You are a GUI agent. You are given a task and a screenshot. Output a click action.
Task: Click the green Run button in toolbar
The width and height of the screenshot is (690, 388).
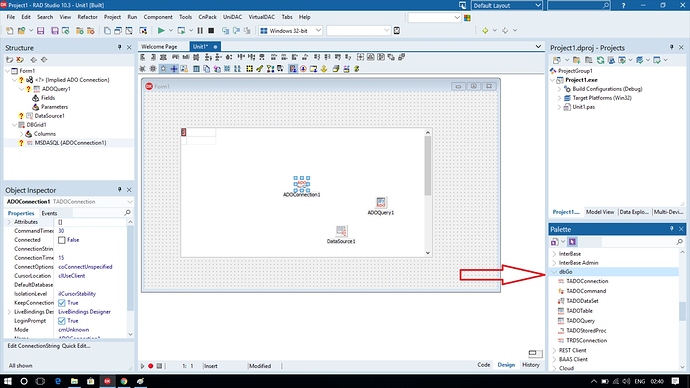[x=161, y=30]
